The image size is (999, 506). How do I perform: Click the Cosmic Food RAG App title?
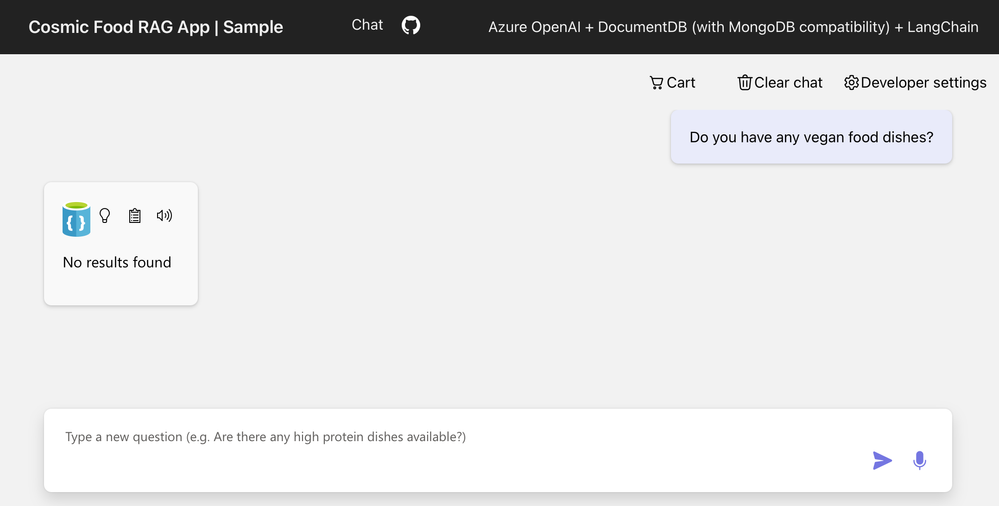pyautogui.click(x=156, y=27)
